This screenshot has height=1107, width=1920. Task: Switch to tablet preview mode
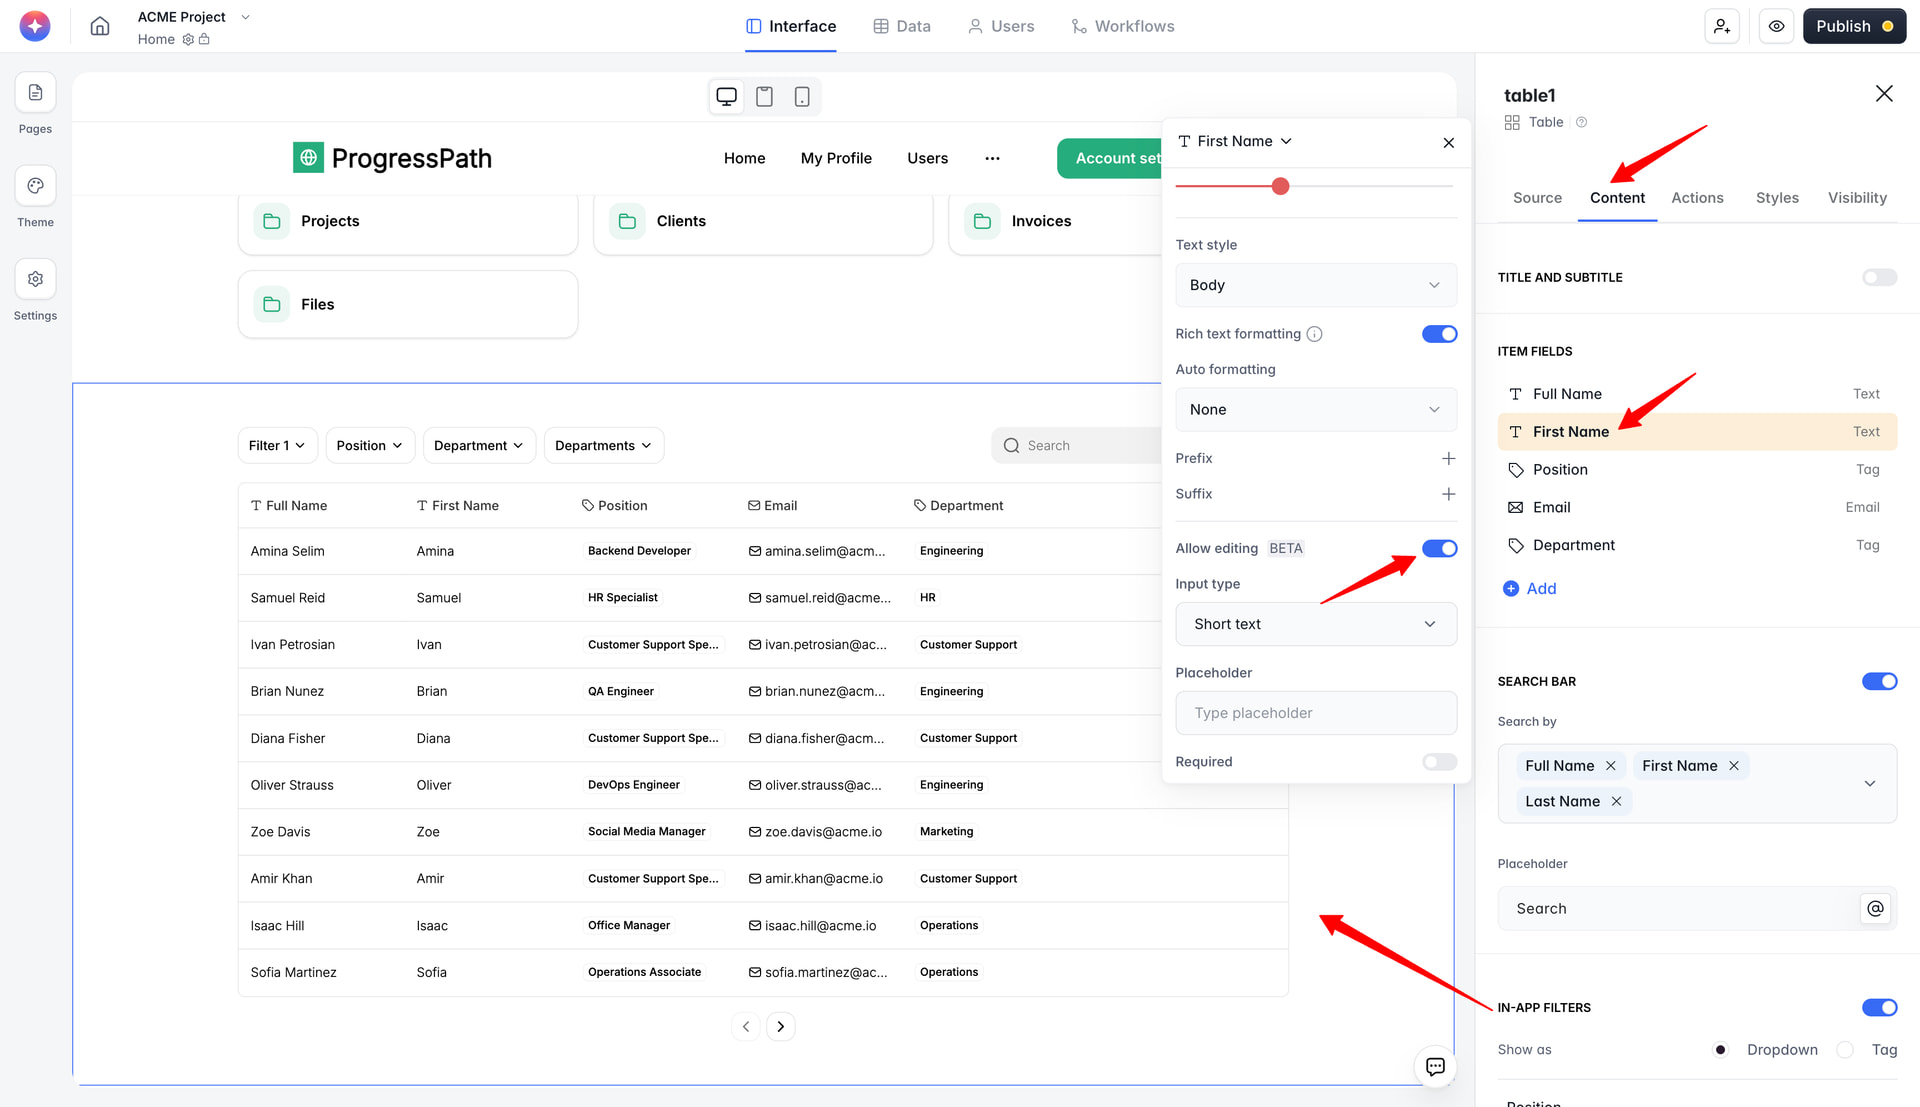point(764,96)
